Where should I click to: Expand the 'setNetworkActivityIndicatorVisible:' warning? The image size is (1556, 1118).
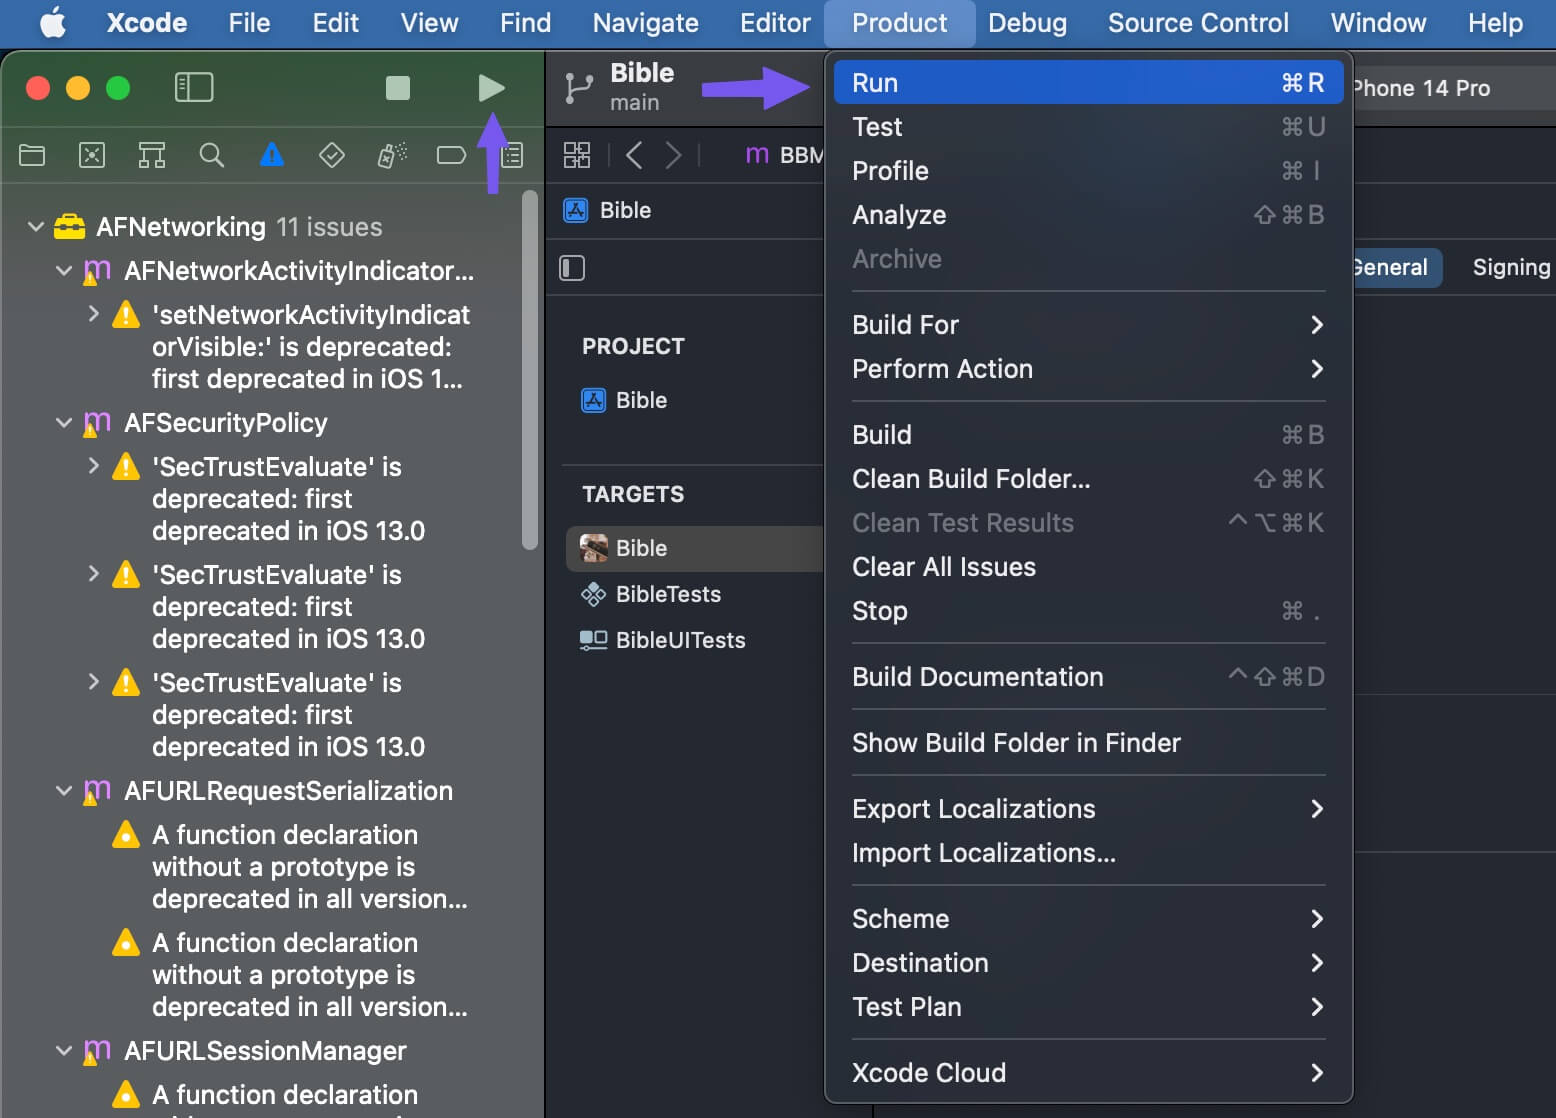(93, 314)
